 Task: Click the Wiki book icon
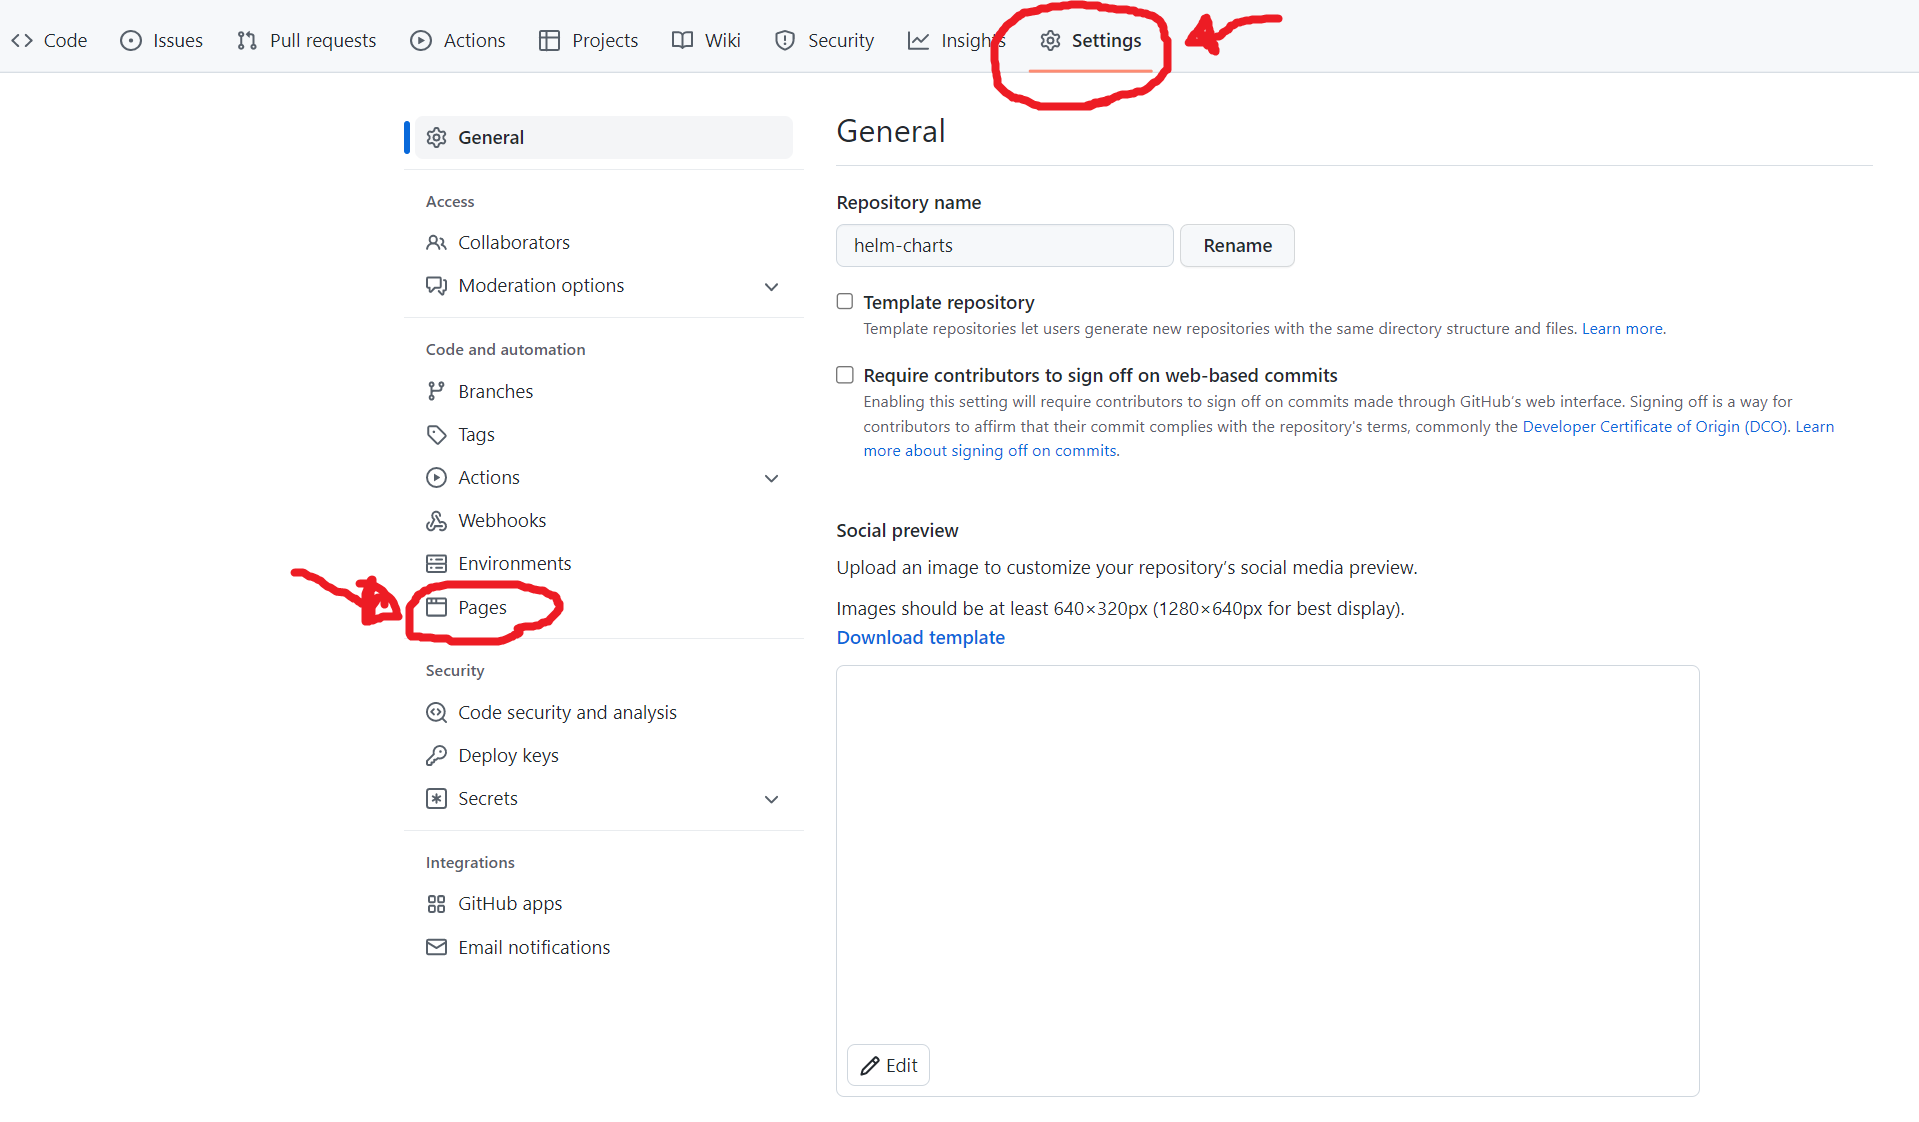(682, 40)
